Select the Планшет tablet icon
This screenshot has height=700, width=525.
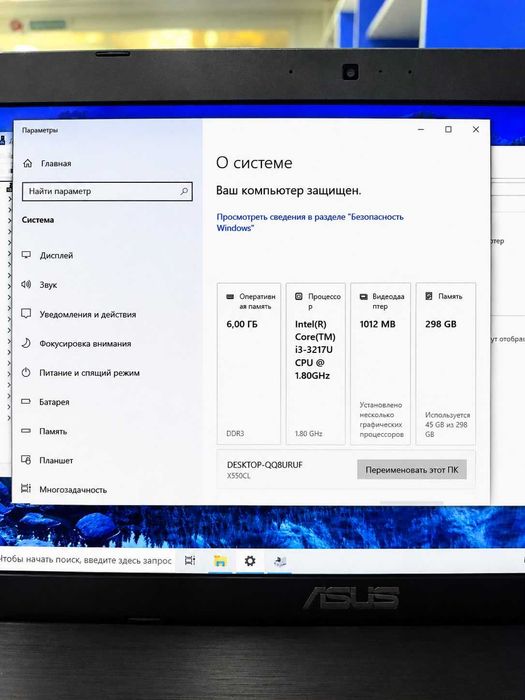[26, 460]
